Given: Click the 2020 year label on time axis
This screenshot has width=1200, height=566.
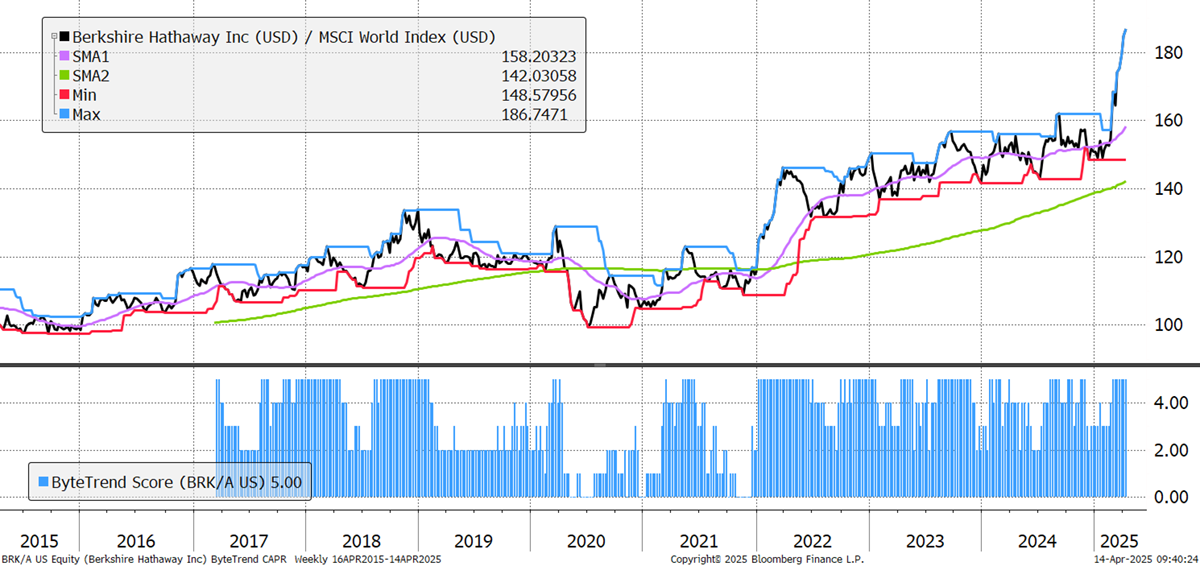Looking at the screenshot, I should click(587, 540).
